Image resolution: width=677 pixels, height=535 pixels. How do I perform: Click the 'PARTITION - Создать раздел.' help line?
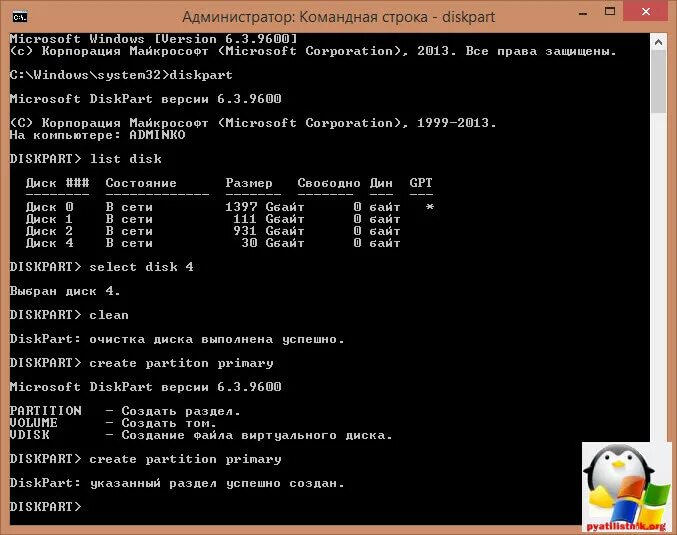point(125,411)
